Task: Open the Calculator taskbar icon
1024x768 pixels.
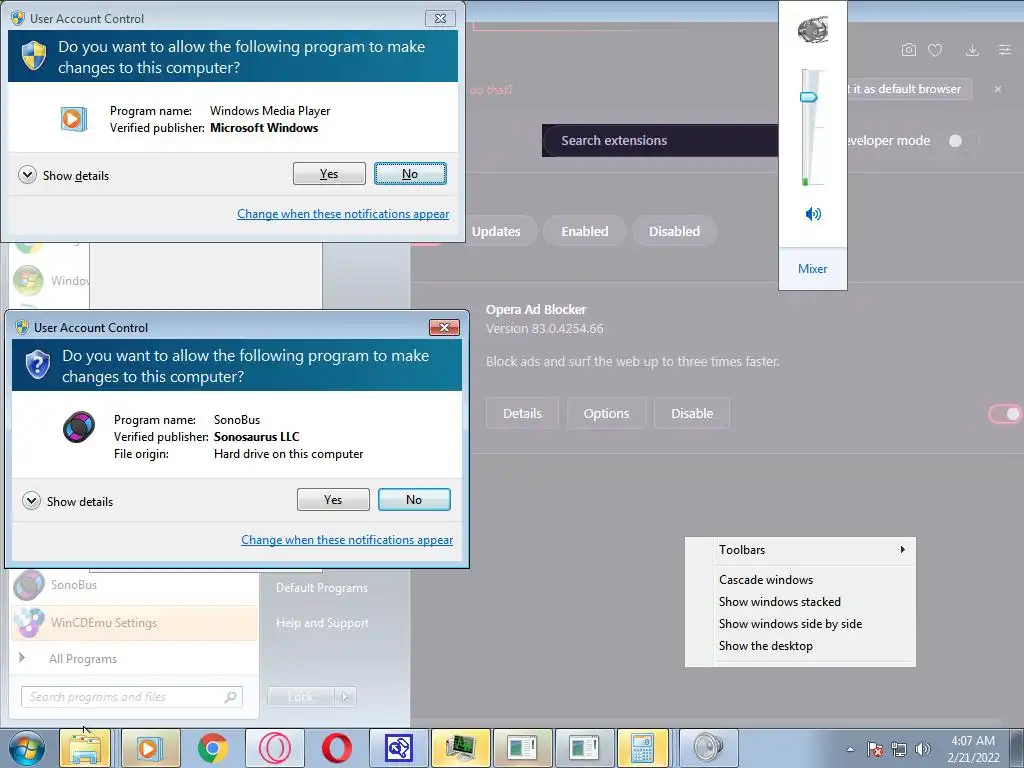Action: tap(643, 748)
